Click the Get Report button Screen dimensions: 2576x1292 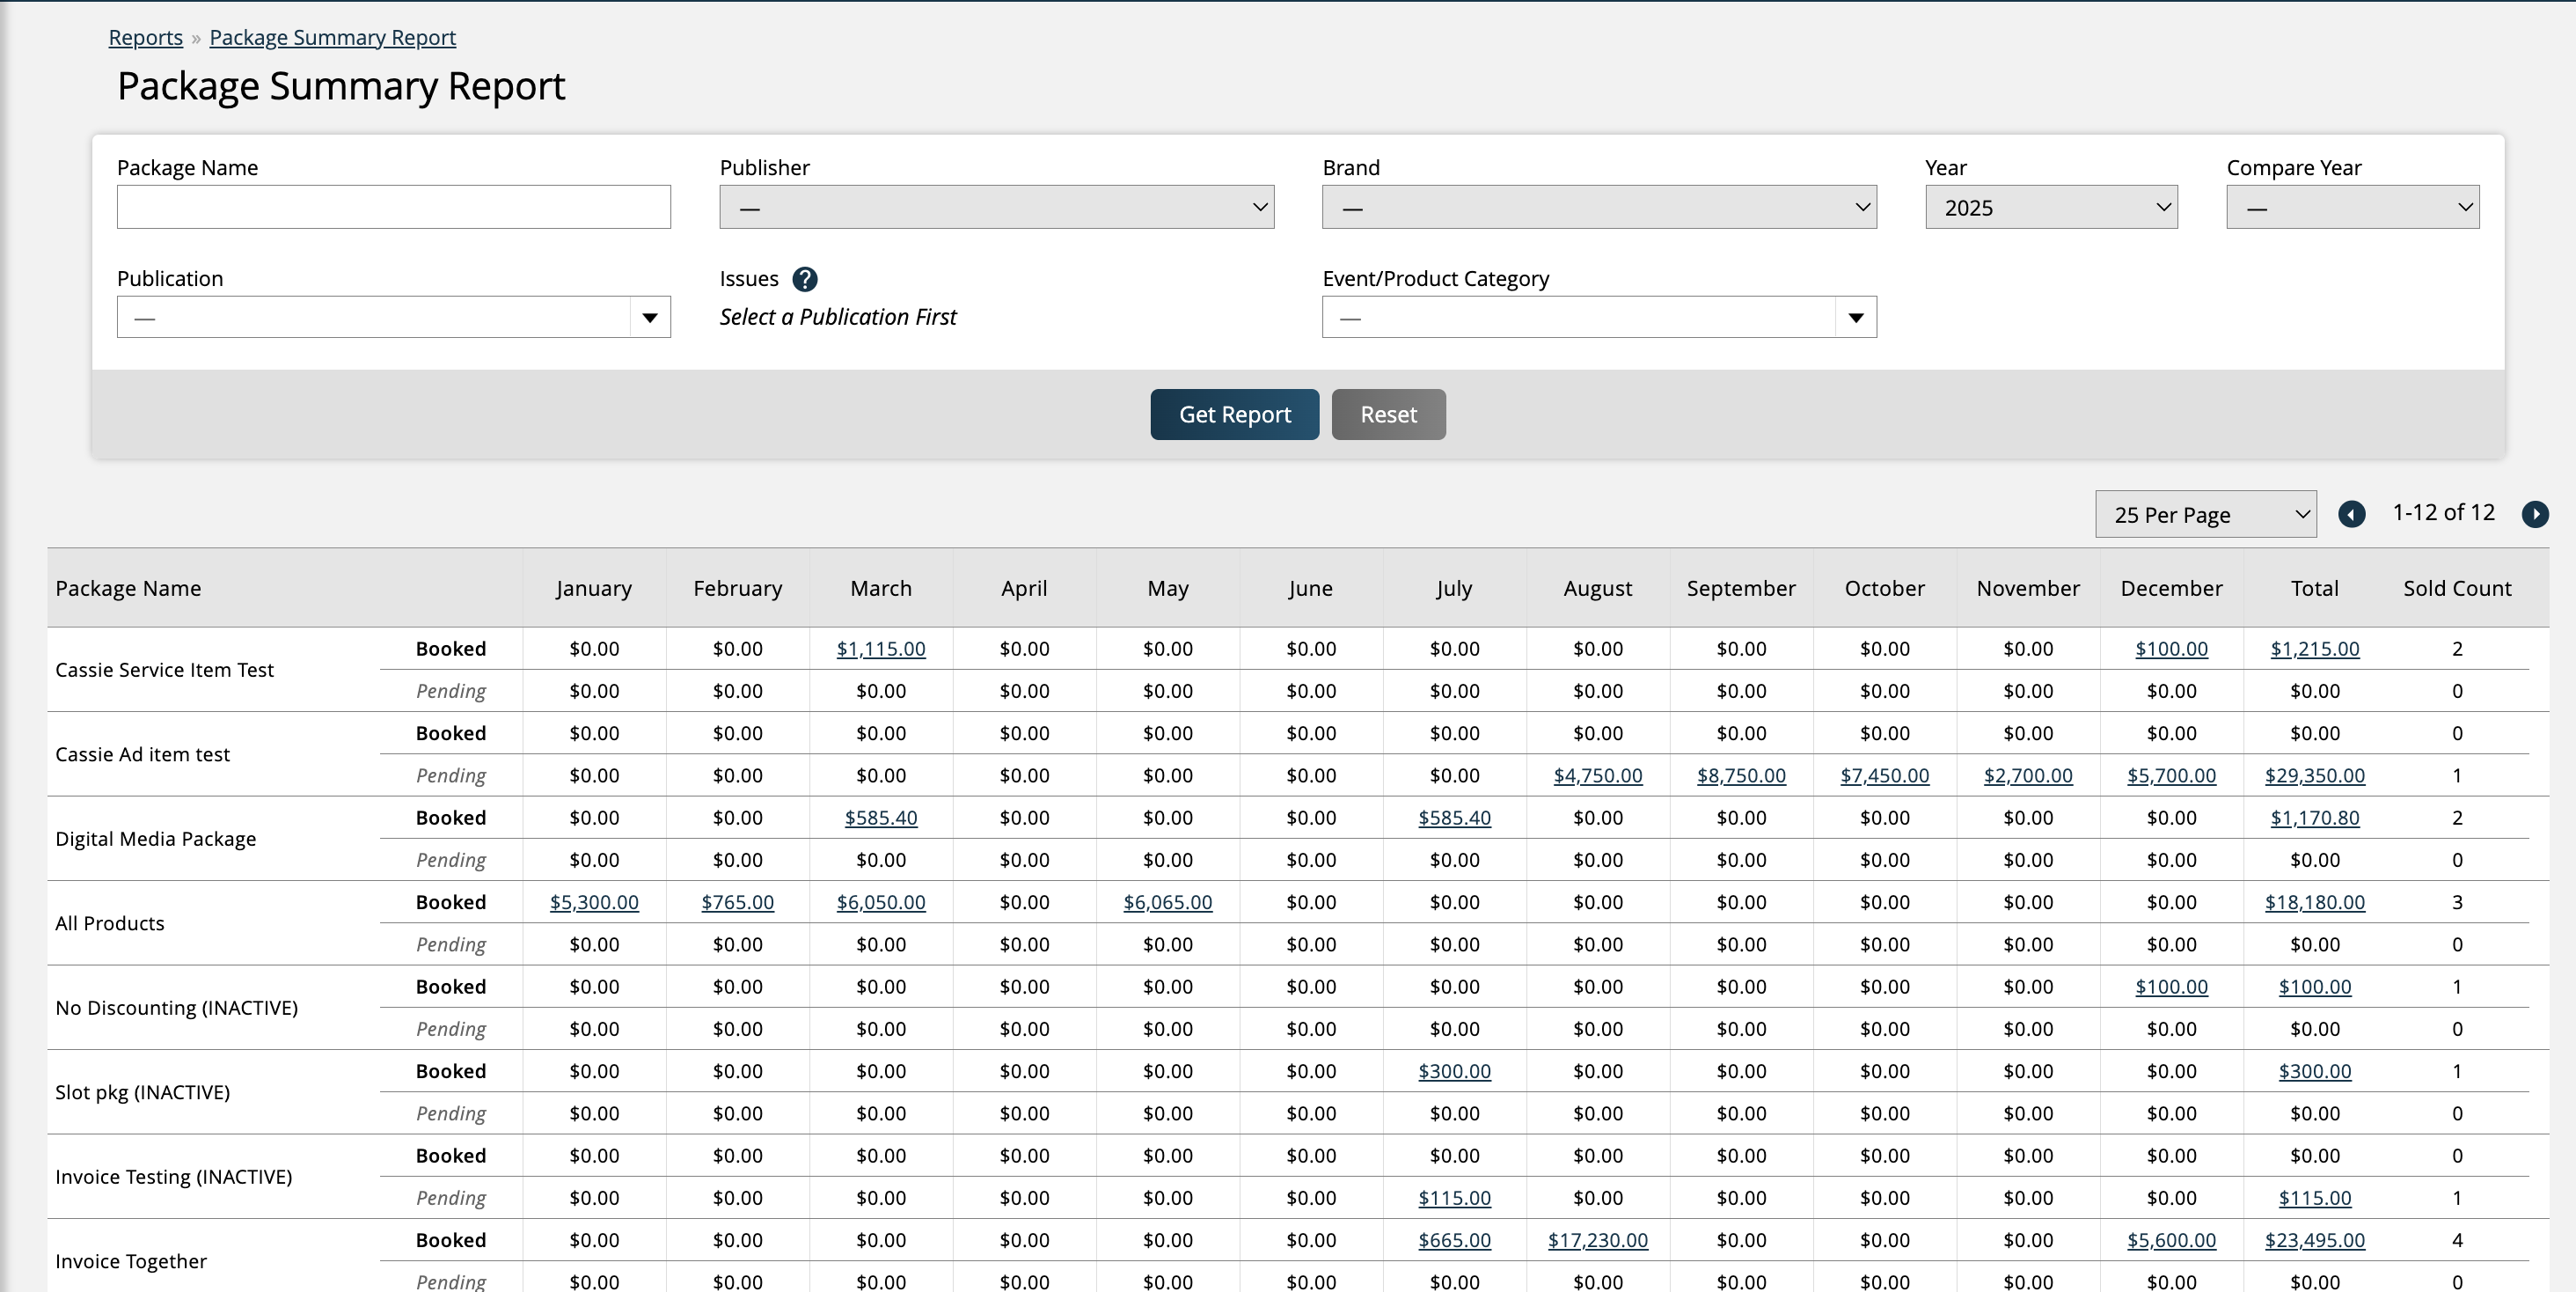coord(1234,414)
